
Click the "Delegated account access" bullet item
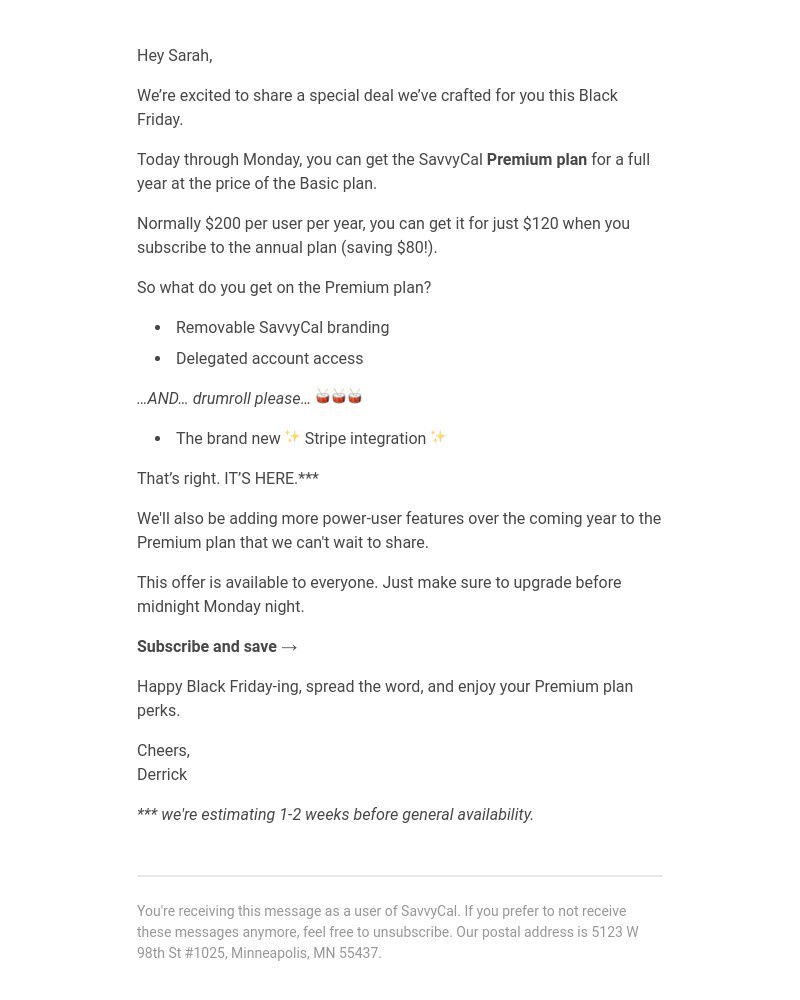click(269, 359)
